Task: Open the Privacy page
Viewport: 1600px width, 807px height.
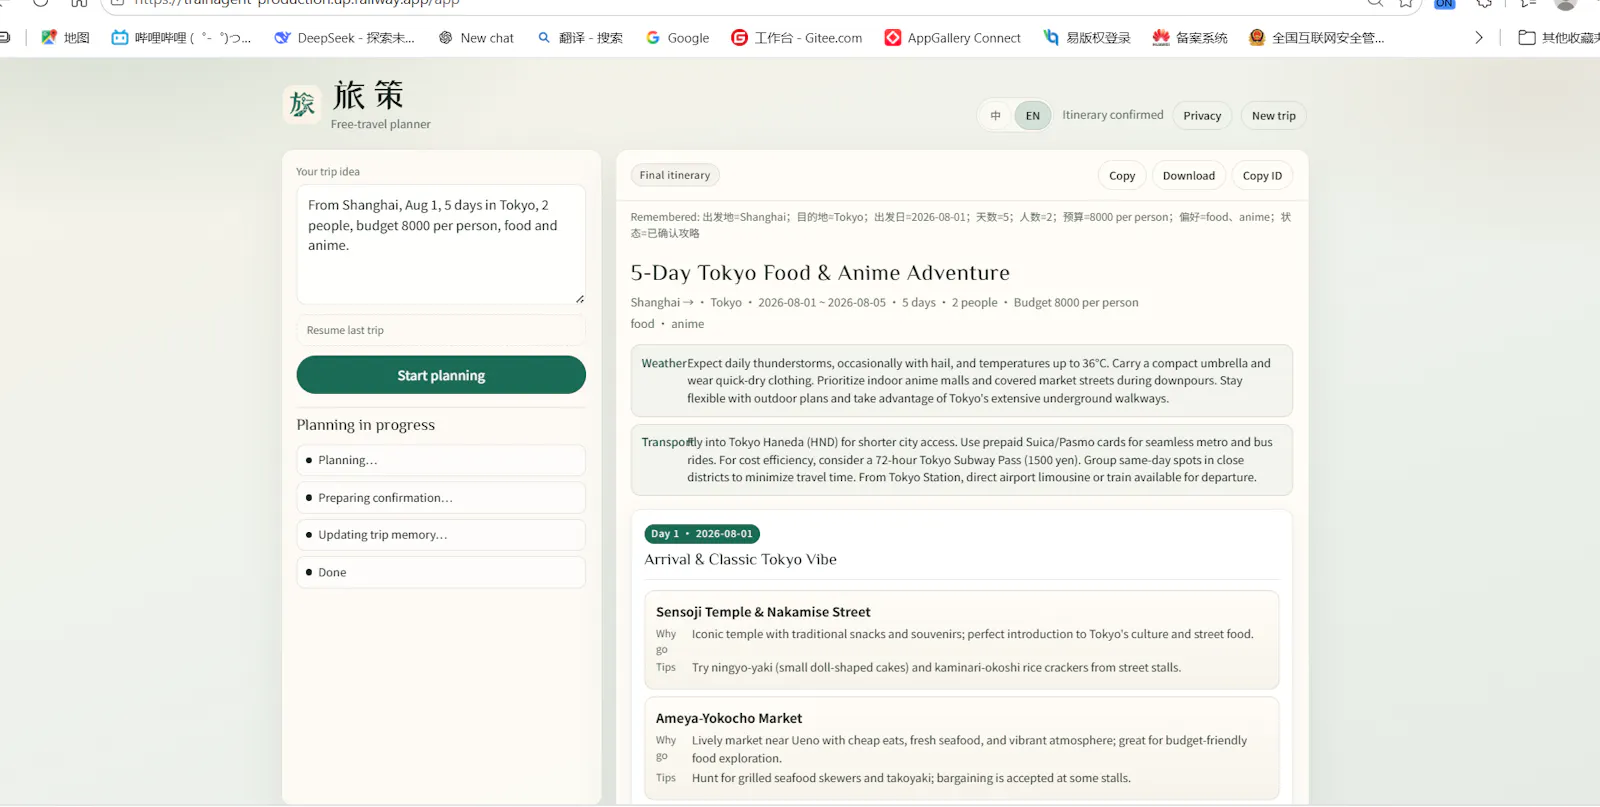Action: (x=1202, y=116)
